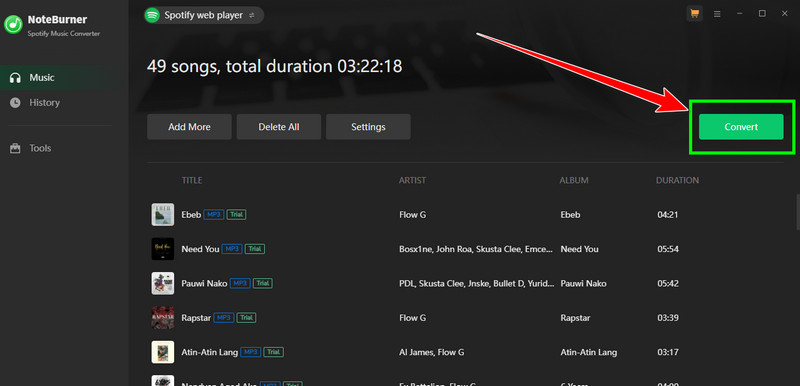Image resolution: width=800 pixels, height=386 pixels.
Task: Click the toolbox Tools icon
Action: 15,148
